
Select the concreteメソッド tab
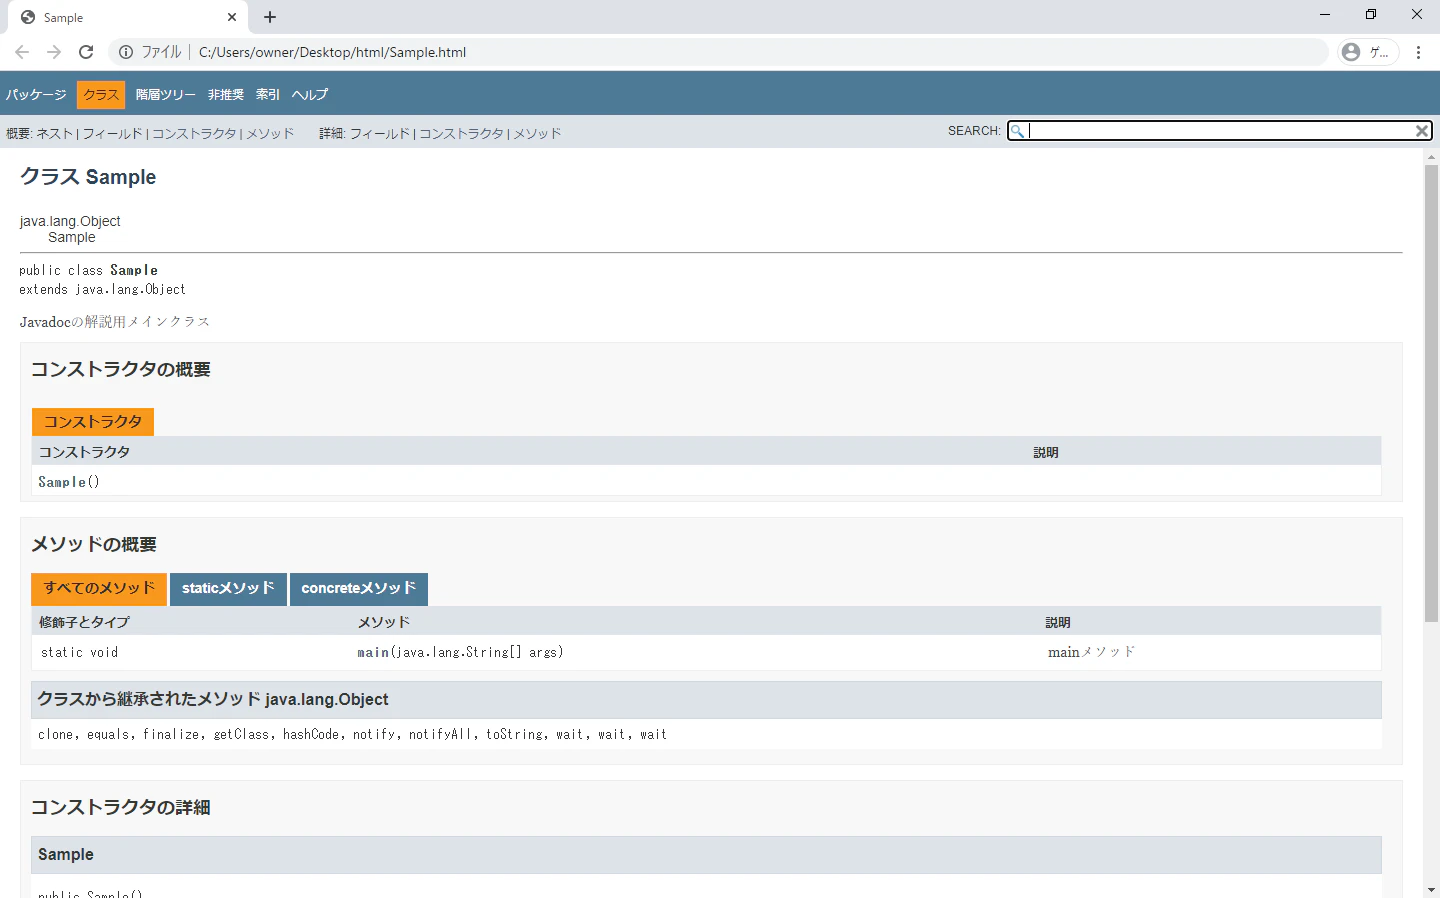[x=358, y=589]
